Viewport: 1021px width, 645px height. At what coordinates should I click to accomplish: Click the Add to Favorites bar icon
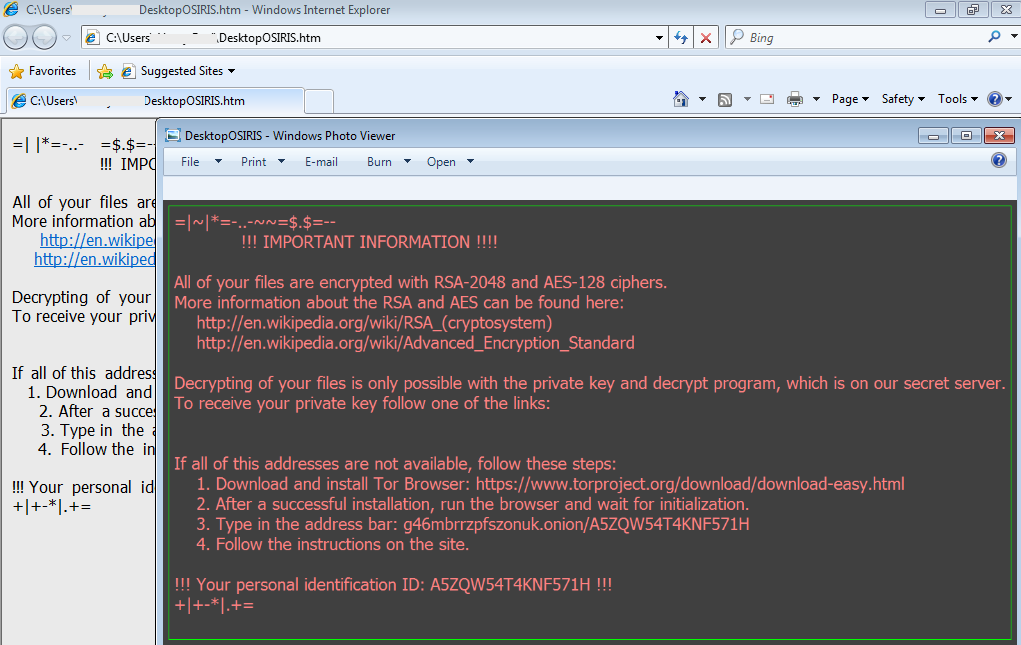click(105, 71)
